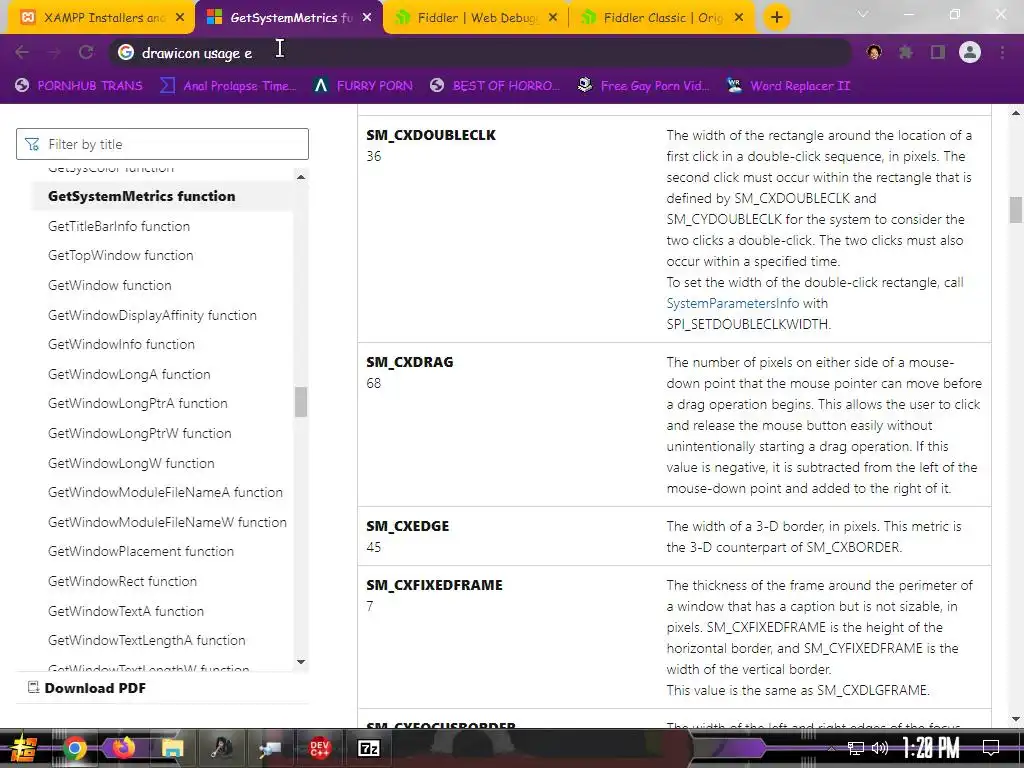
Task: Click the browser back arrow
Action: [22, 52]
